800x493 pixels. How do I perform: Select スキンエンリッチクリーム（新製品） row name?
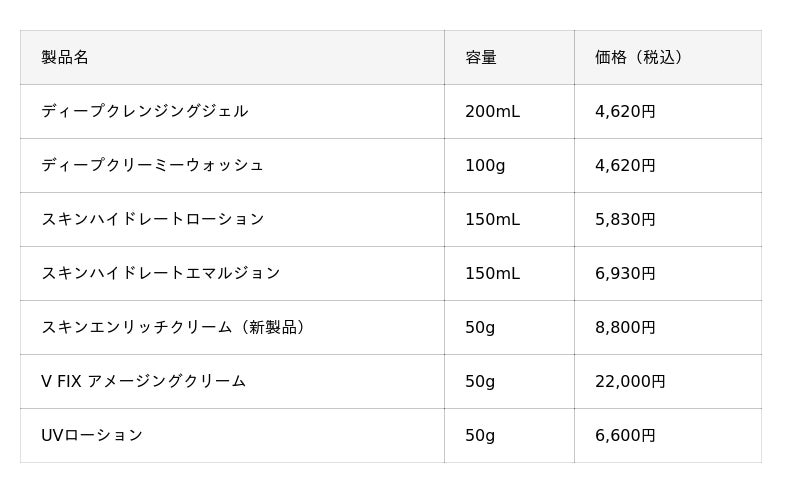click(174, 327)
